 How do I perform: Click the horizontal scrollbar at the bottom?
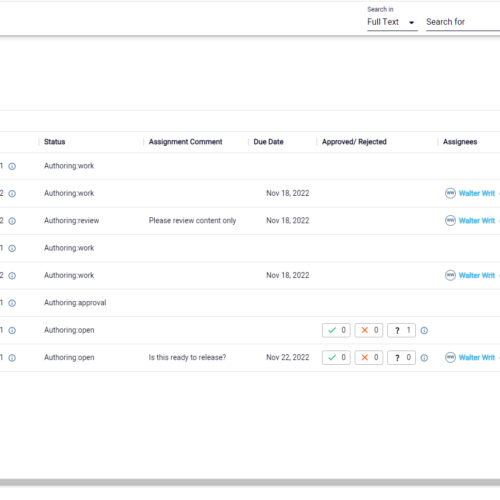coord(250,482)
